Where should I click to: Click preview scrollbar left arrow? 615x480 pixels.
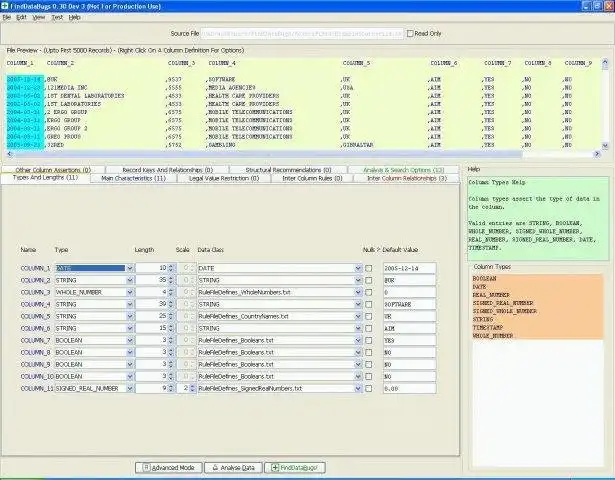pos(9,154)
